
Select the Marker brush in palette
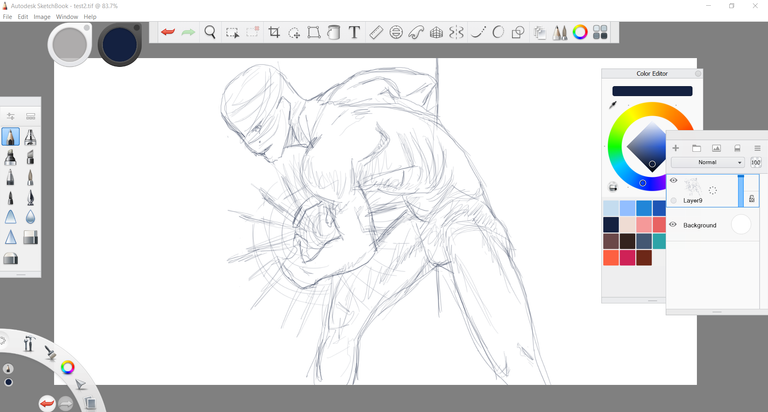point(10,157)
